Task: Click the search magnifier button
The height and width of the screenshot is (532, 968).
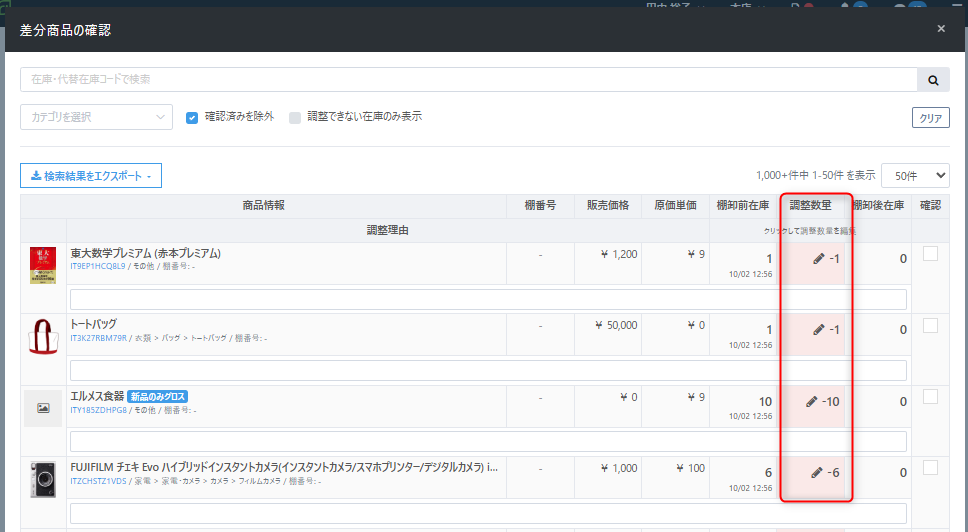Action: (933, 80)
